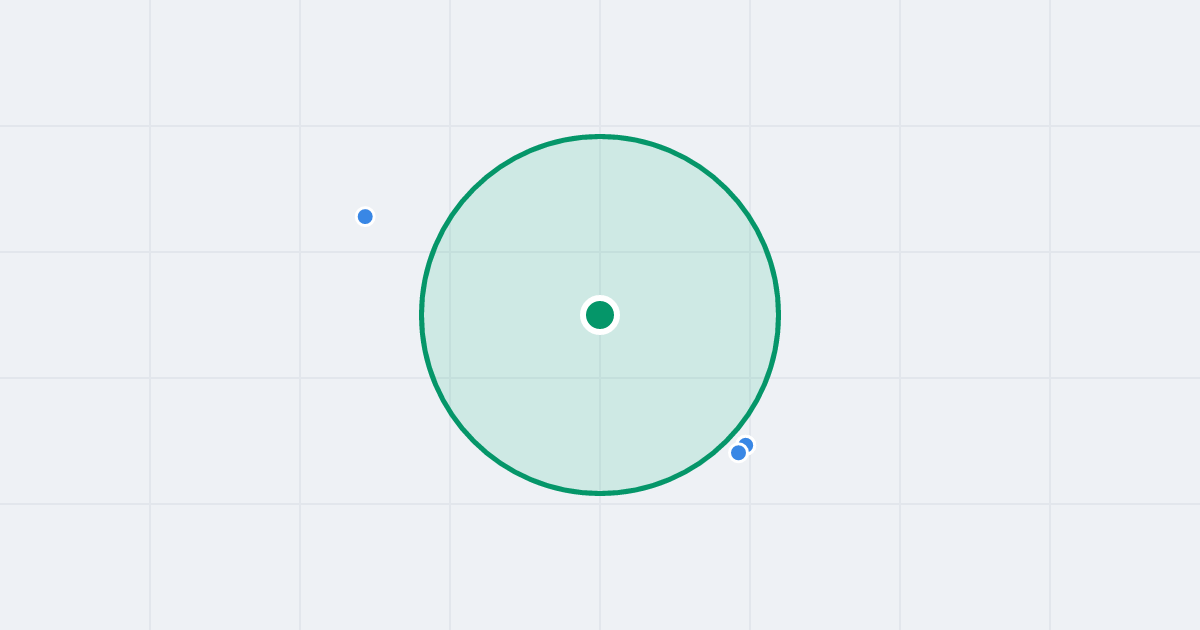
Task: Click shaded circle area right of center marker
Action: point(700,315)
